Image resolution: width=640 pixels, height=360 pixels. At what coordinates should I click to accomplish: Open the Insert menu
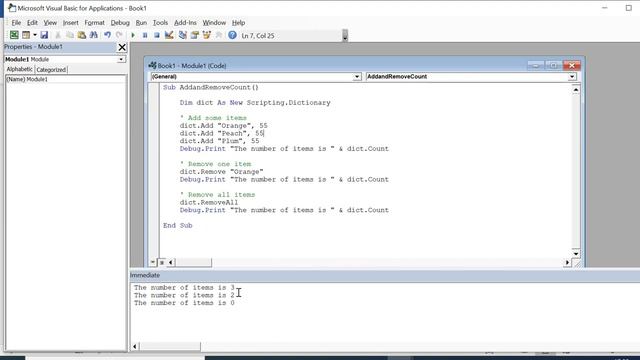(x=71, y=22)
